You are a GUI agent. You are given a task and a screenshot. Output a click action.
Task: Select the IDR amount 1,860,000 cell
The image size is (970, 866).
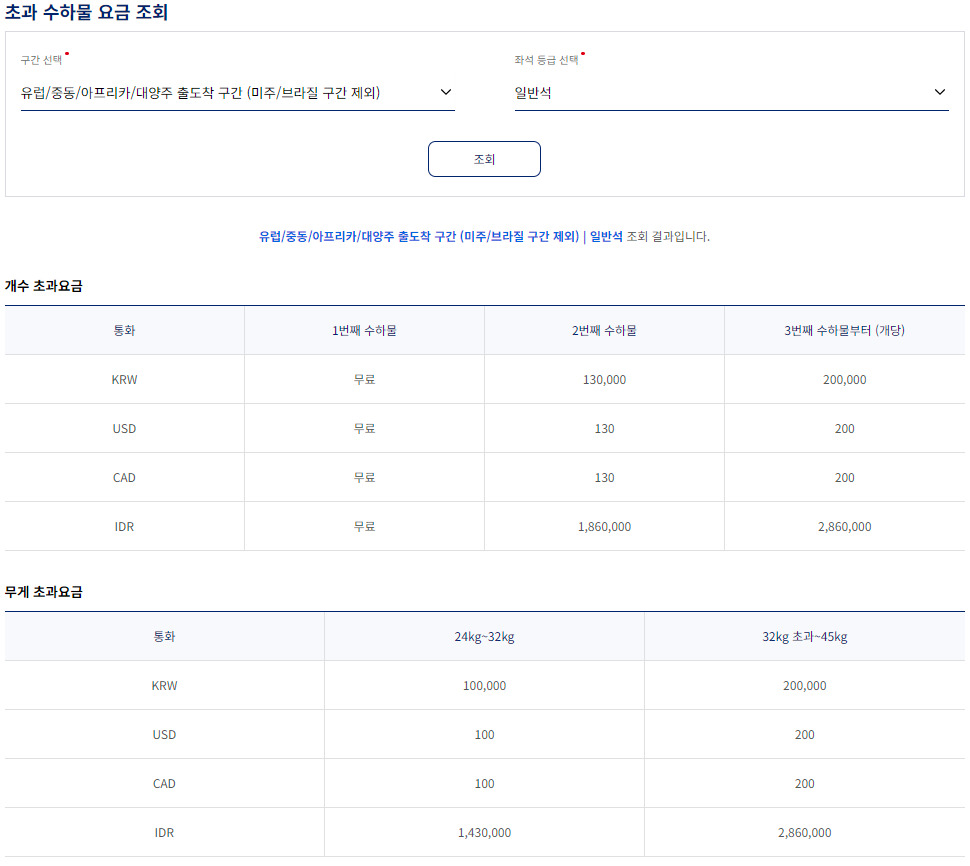point(604,525)
